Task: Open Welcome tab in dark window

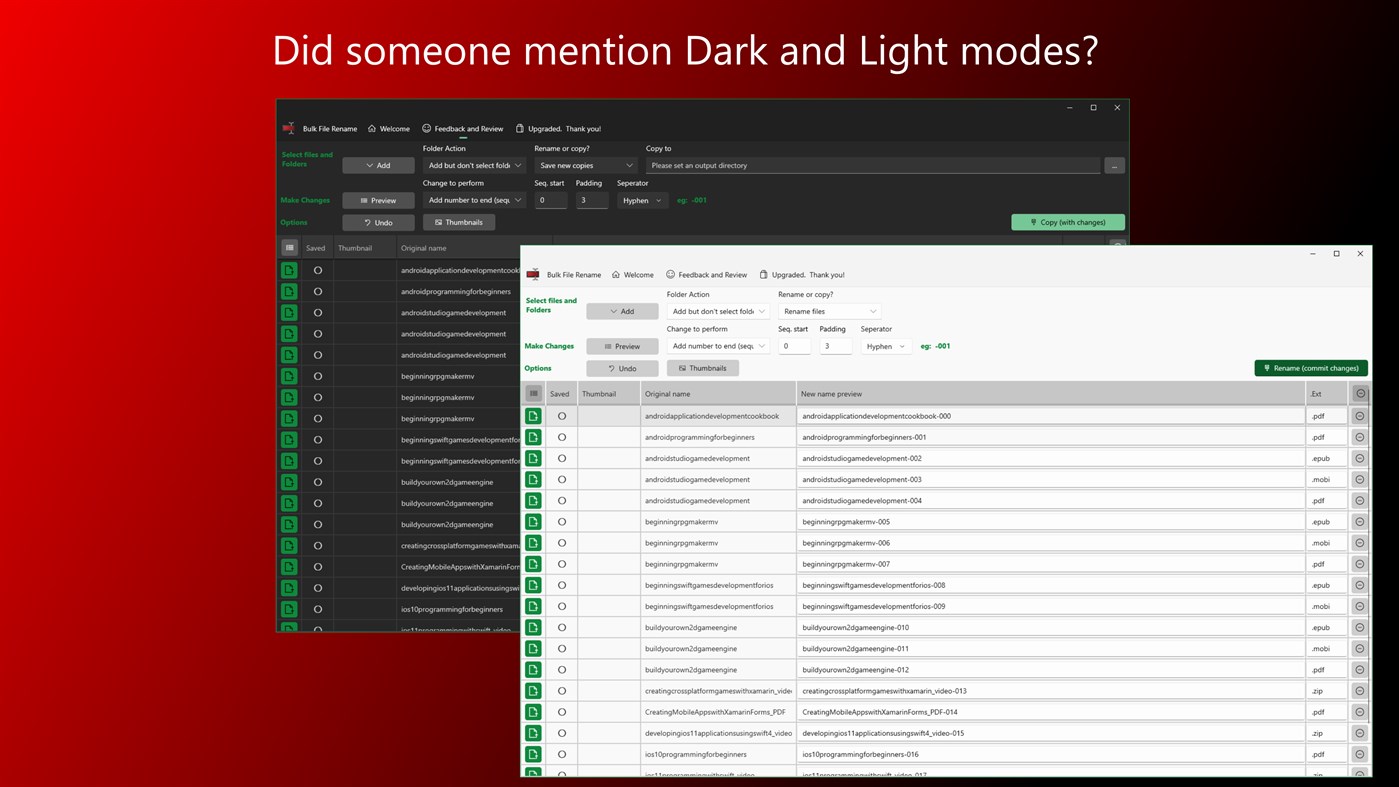Action: pyautogui.click(x=388, y=128)
